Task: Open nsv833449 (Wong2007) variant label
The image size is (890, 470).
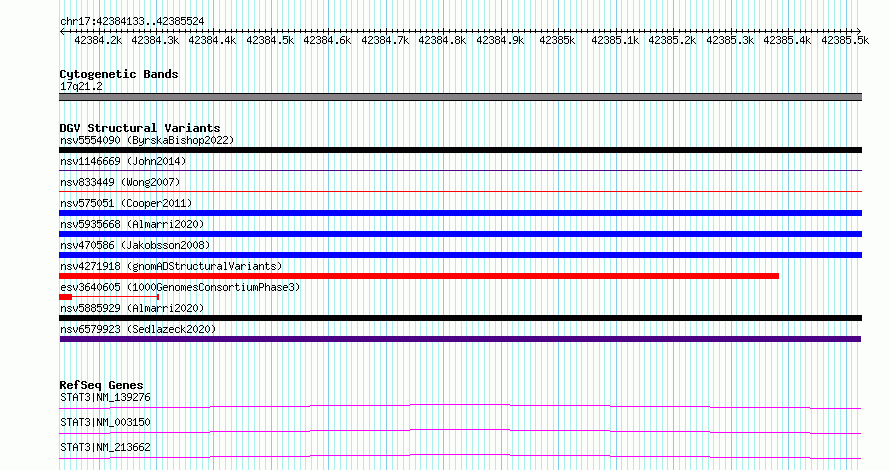Action: (x=120, y=182)
